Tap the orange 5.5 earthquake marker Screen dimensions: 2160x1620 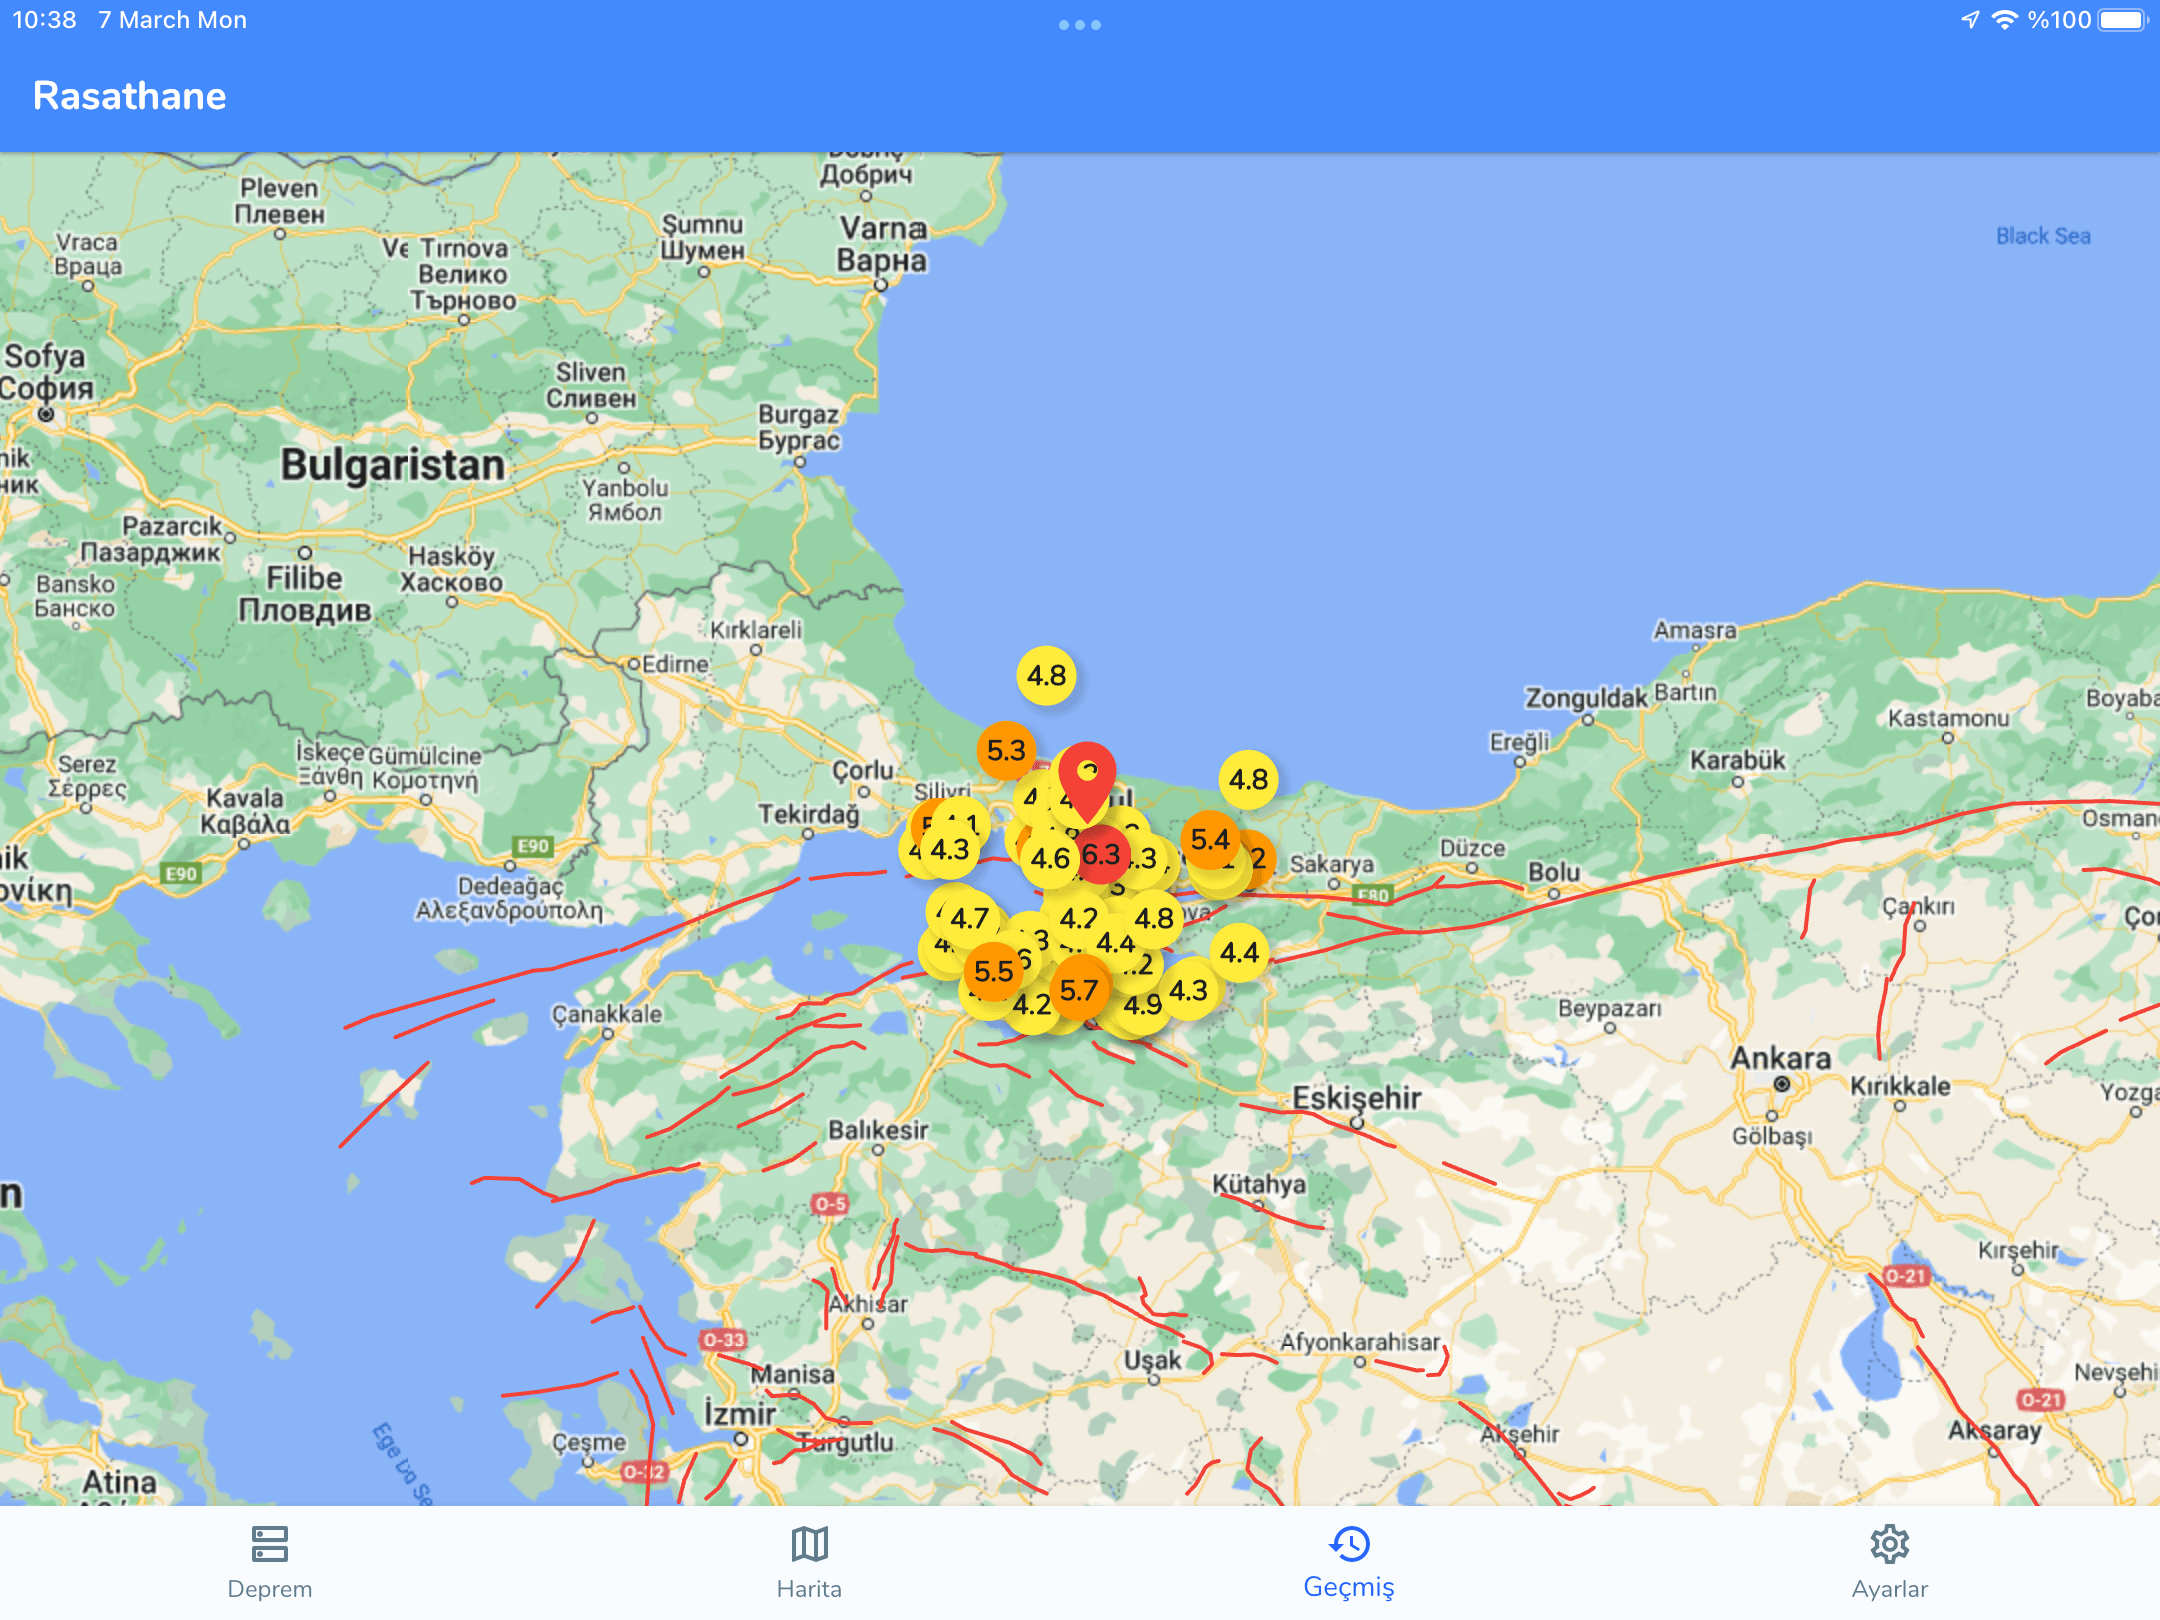pos(993,970)
